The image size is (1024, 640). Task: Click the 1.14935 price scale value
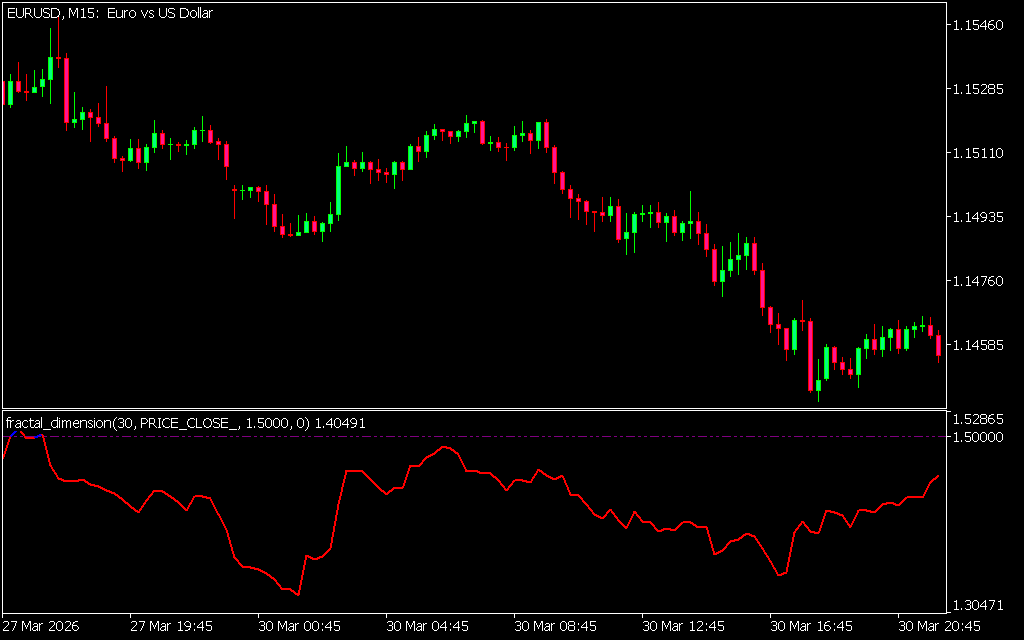982,217
